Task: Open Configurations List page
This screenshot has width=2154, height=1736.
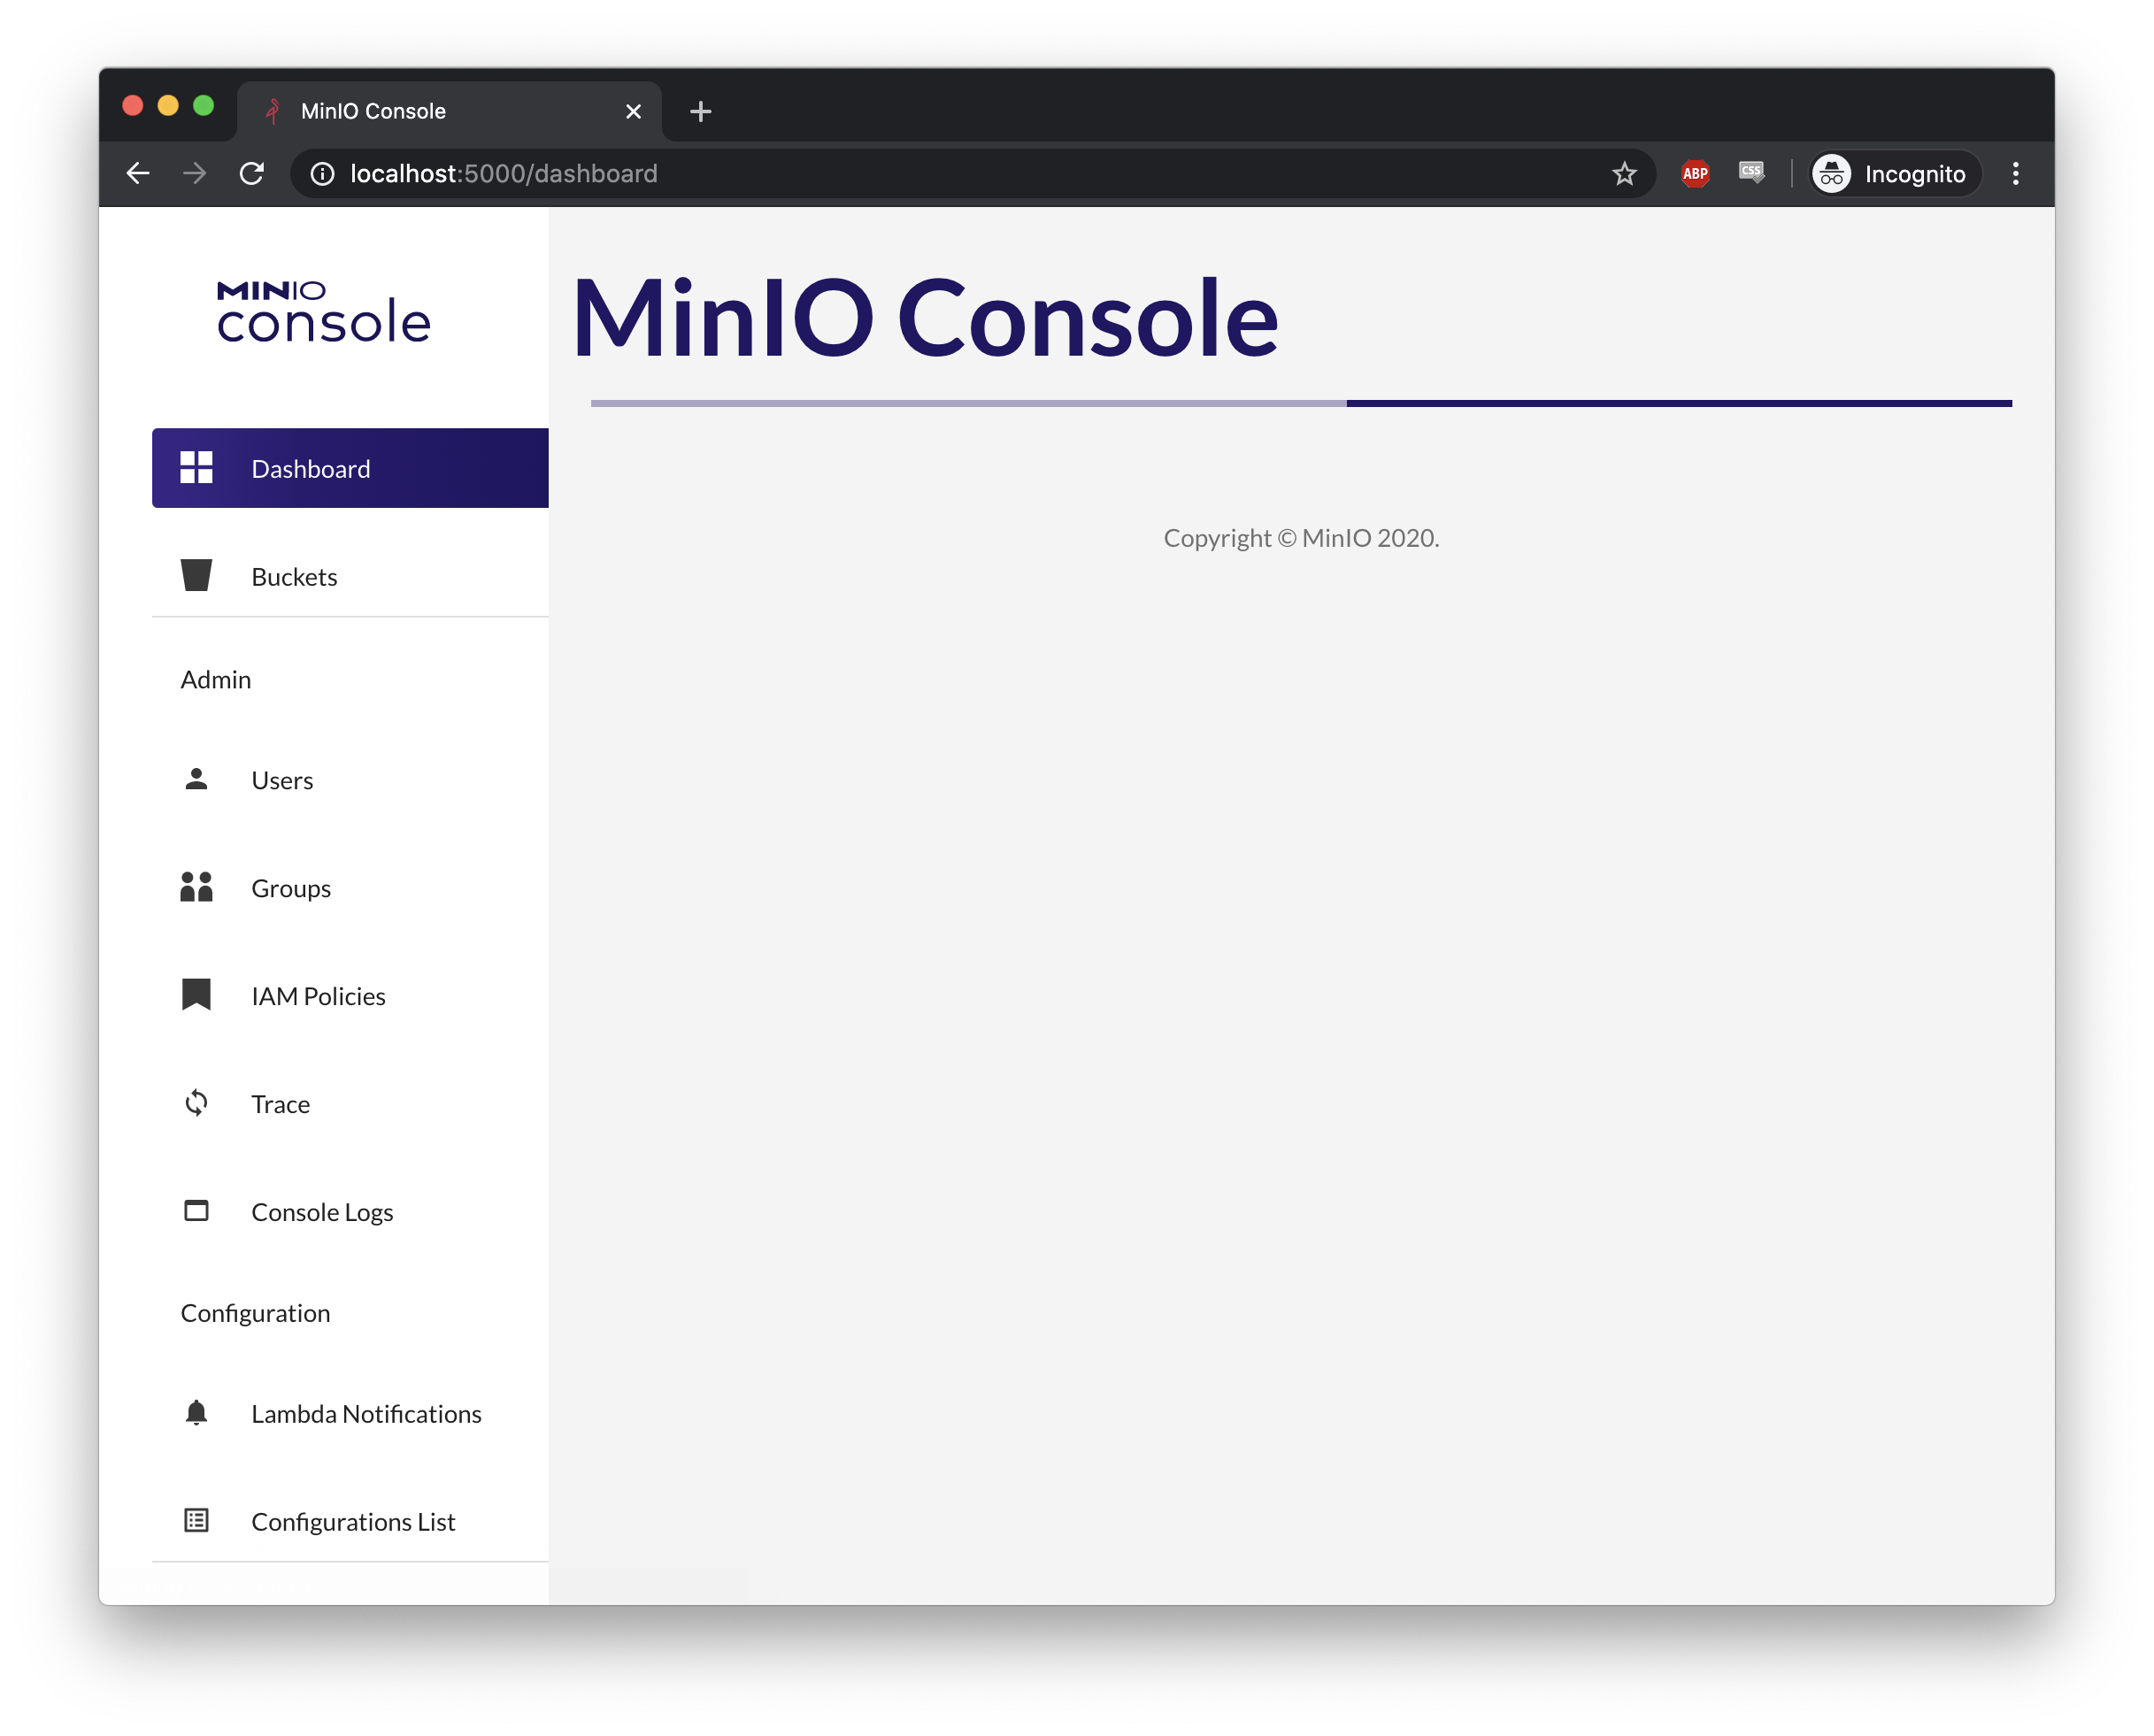Action: [350, 1520]
